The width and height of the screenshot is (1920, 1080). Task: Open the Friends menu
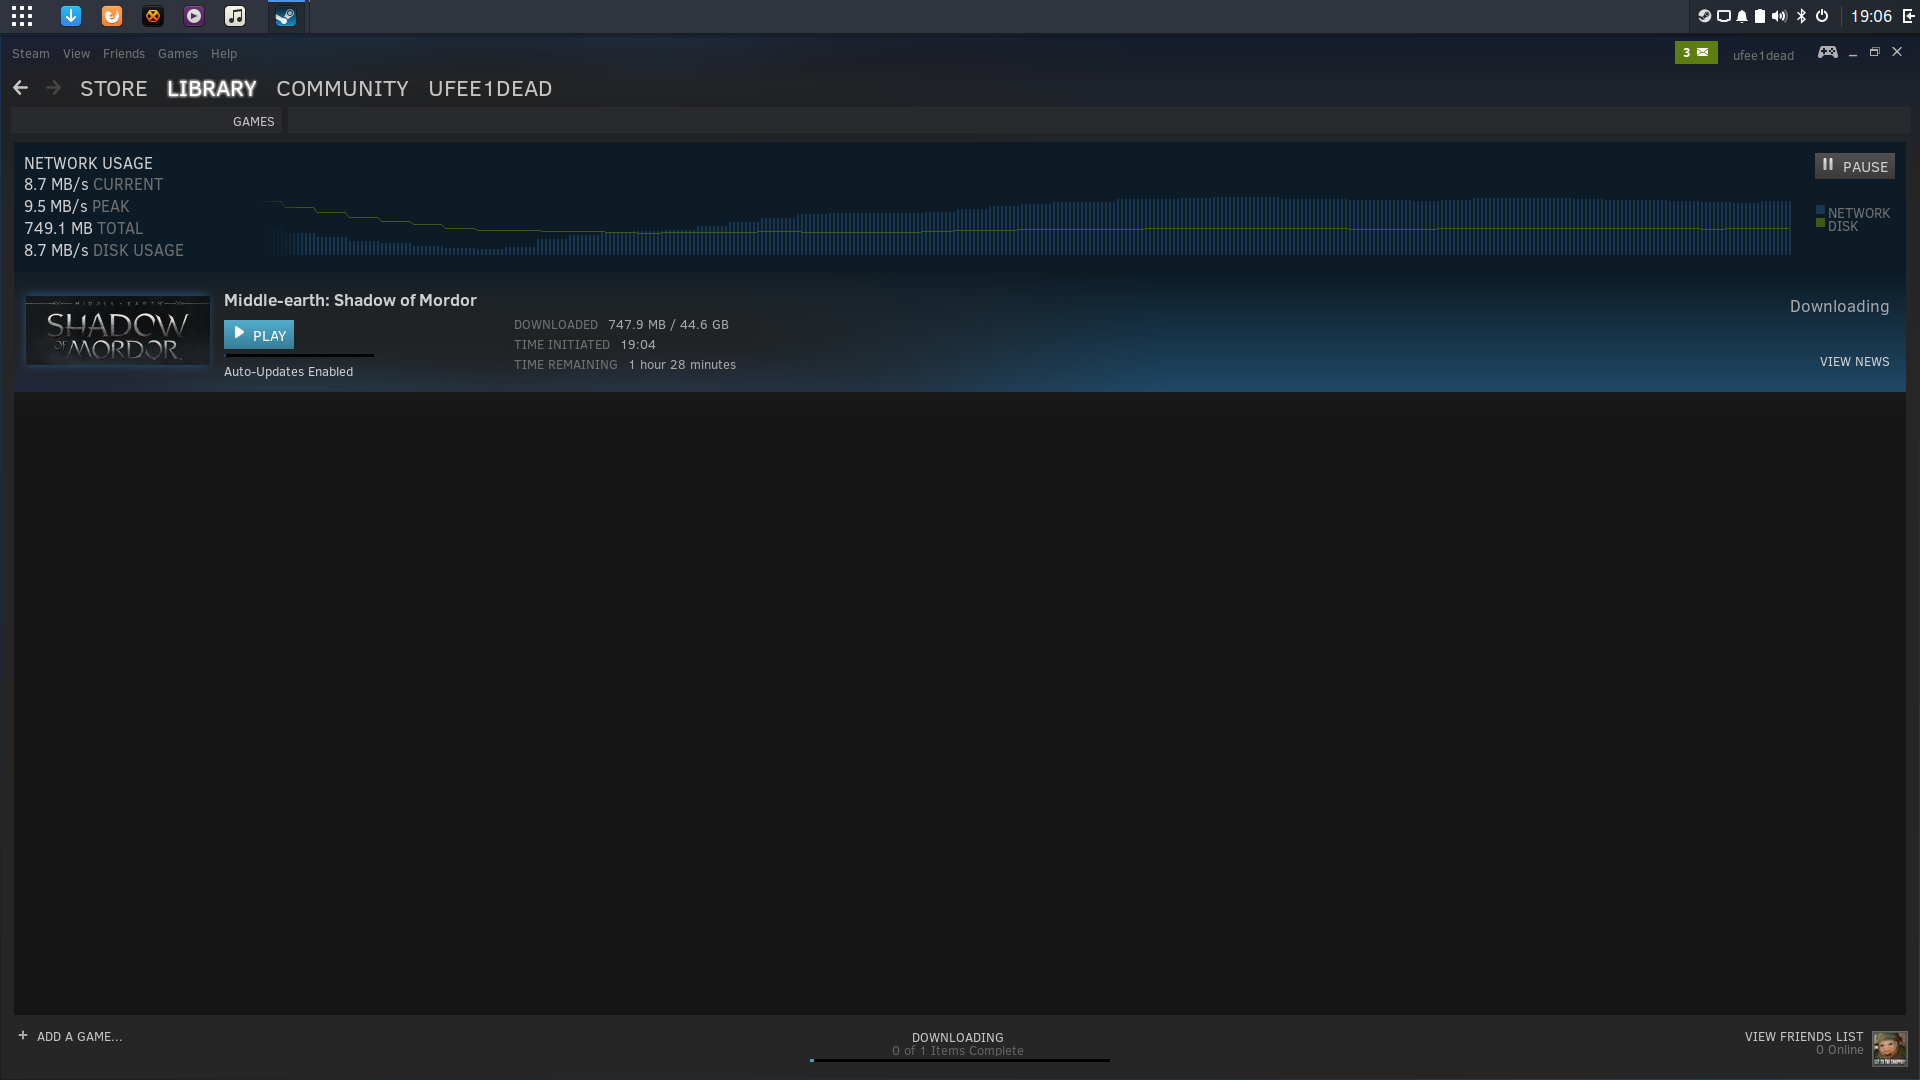click(x=124, y=54)
